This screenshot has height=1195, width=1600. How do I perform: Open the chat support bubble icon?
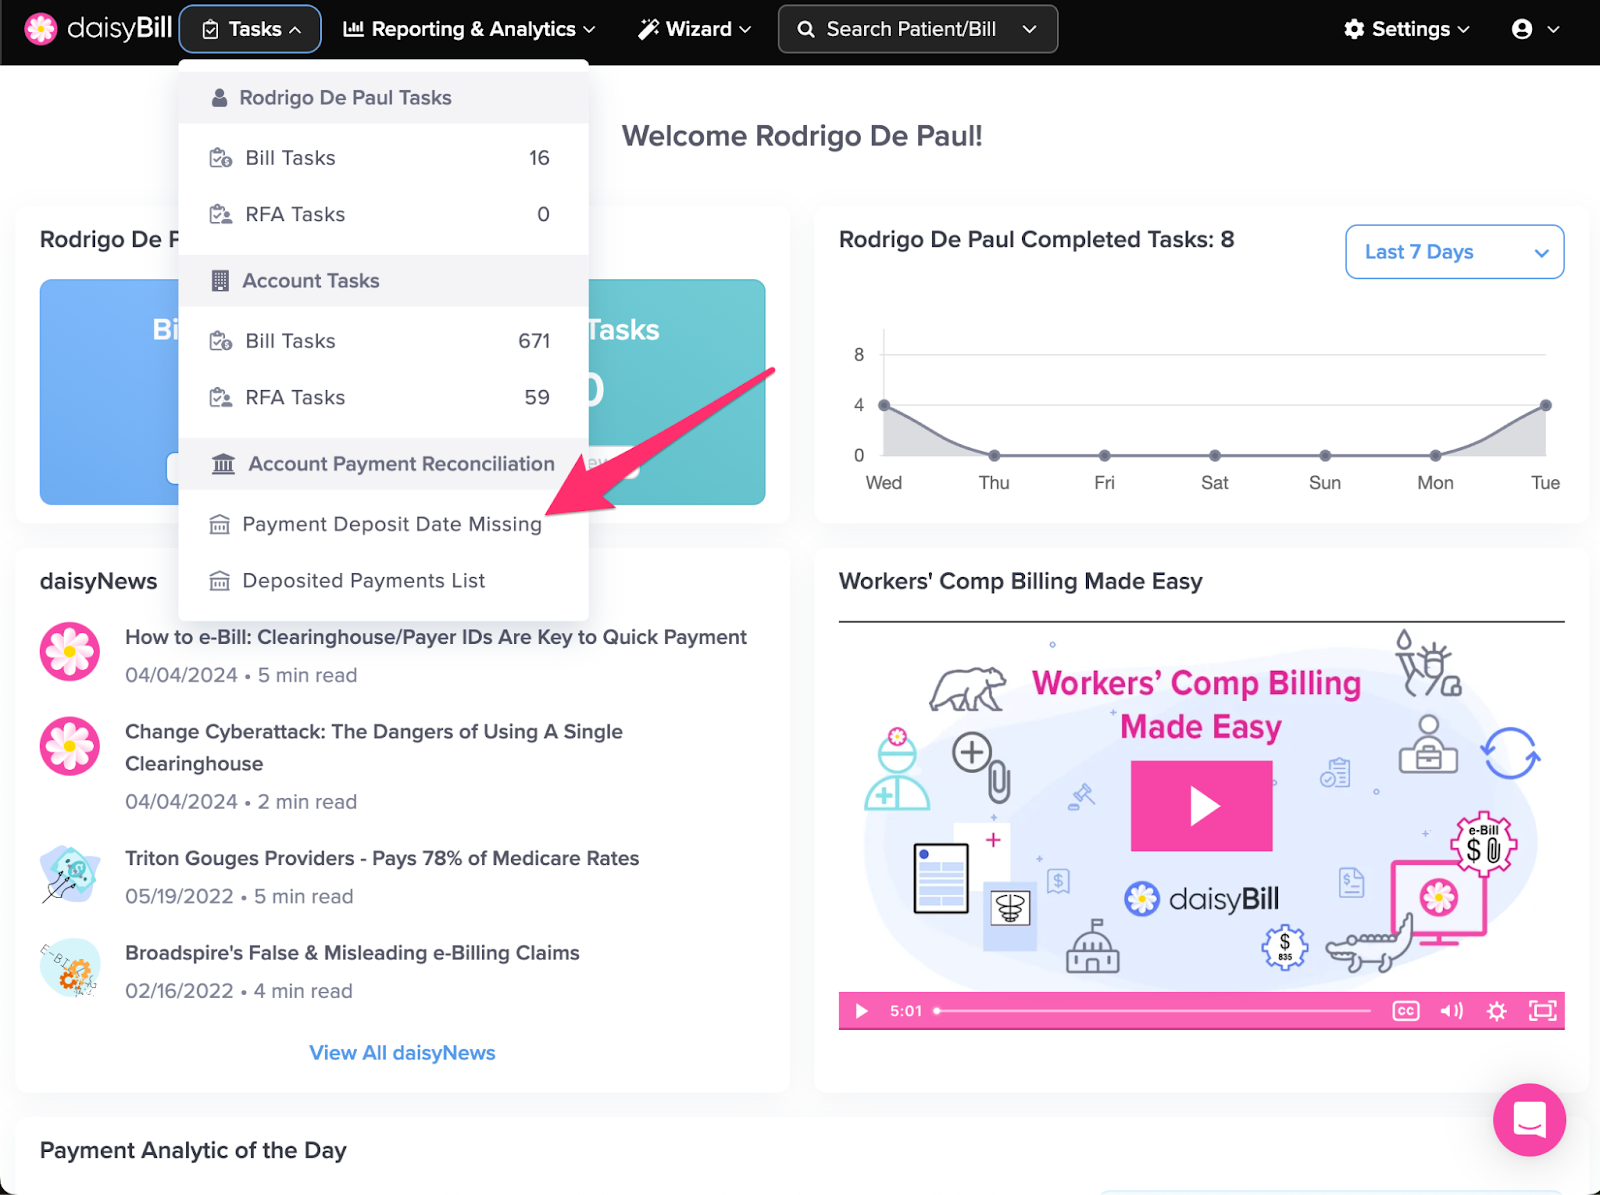(1529, 1119)
